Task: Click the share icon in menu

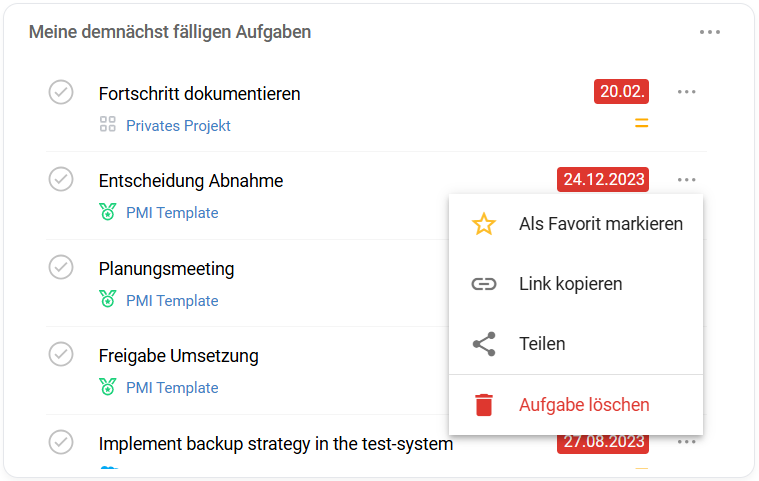Action: tap(484, 344)
